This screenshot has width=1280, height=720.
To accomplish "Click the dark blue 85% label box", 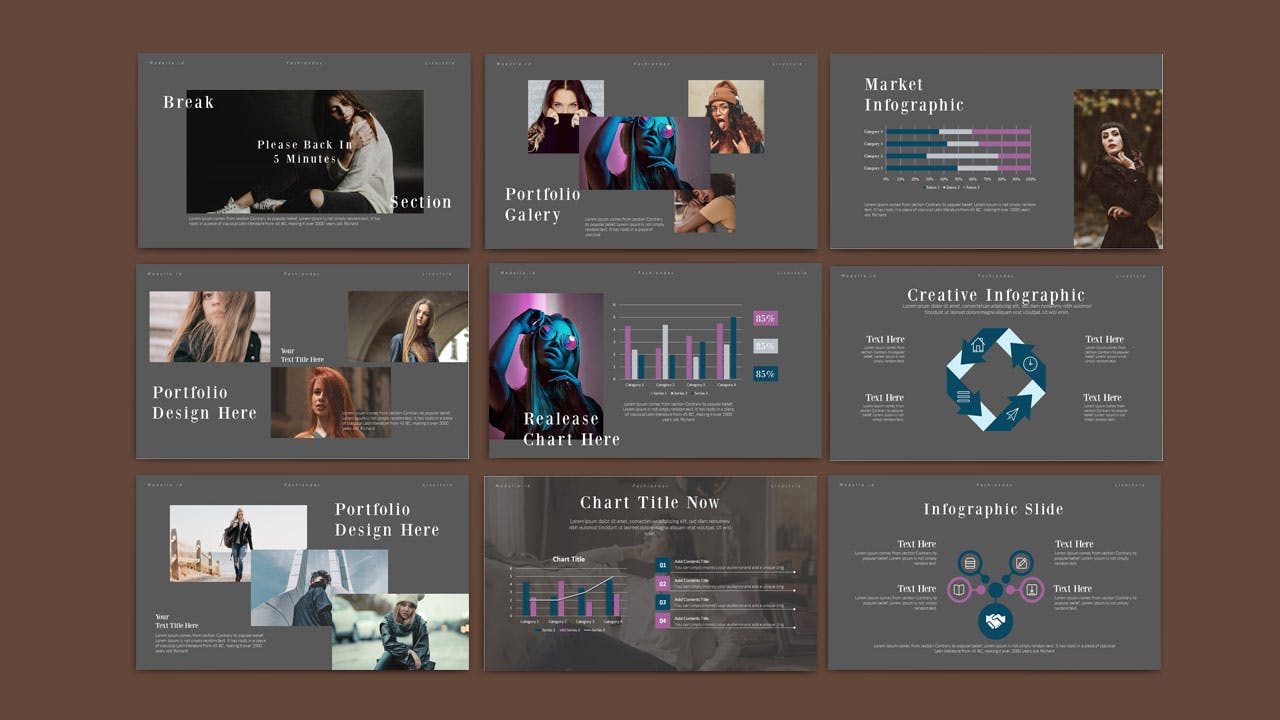I will [x=765, y=374].
